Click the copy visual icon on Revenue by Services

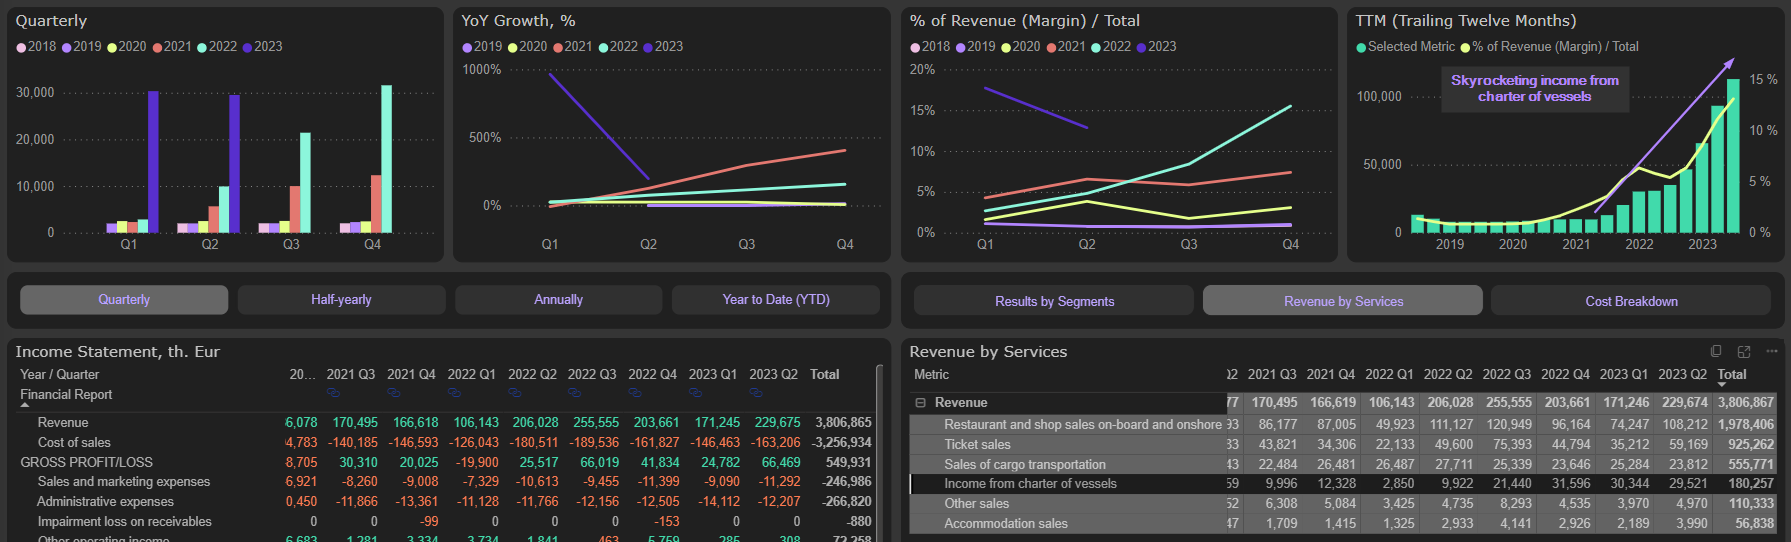pos(1716,351)
